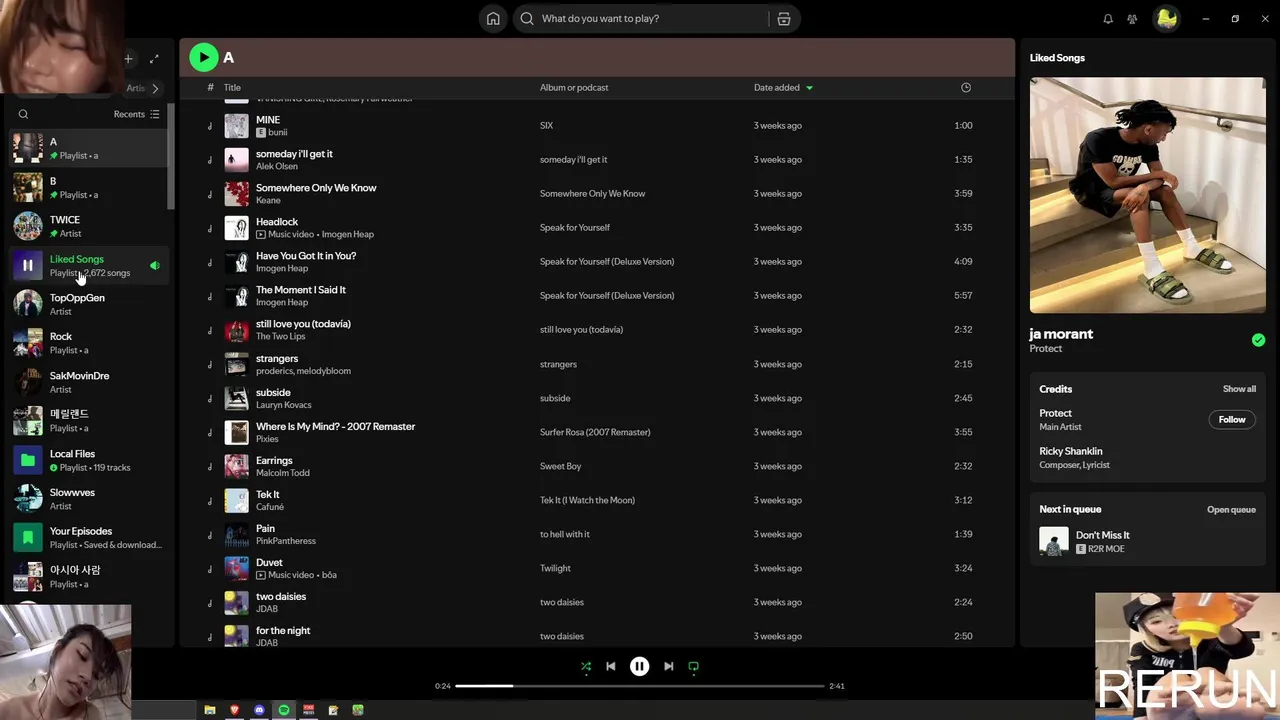Play playlist A with green button

(x=204, y=58)
